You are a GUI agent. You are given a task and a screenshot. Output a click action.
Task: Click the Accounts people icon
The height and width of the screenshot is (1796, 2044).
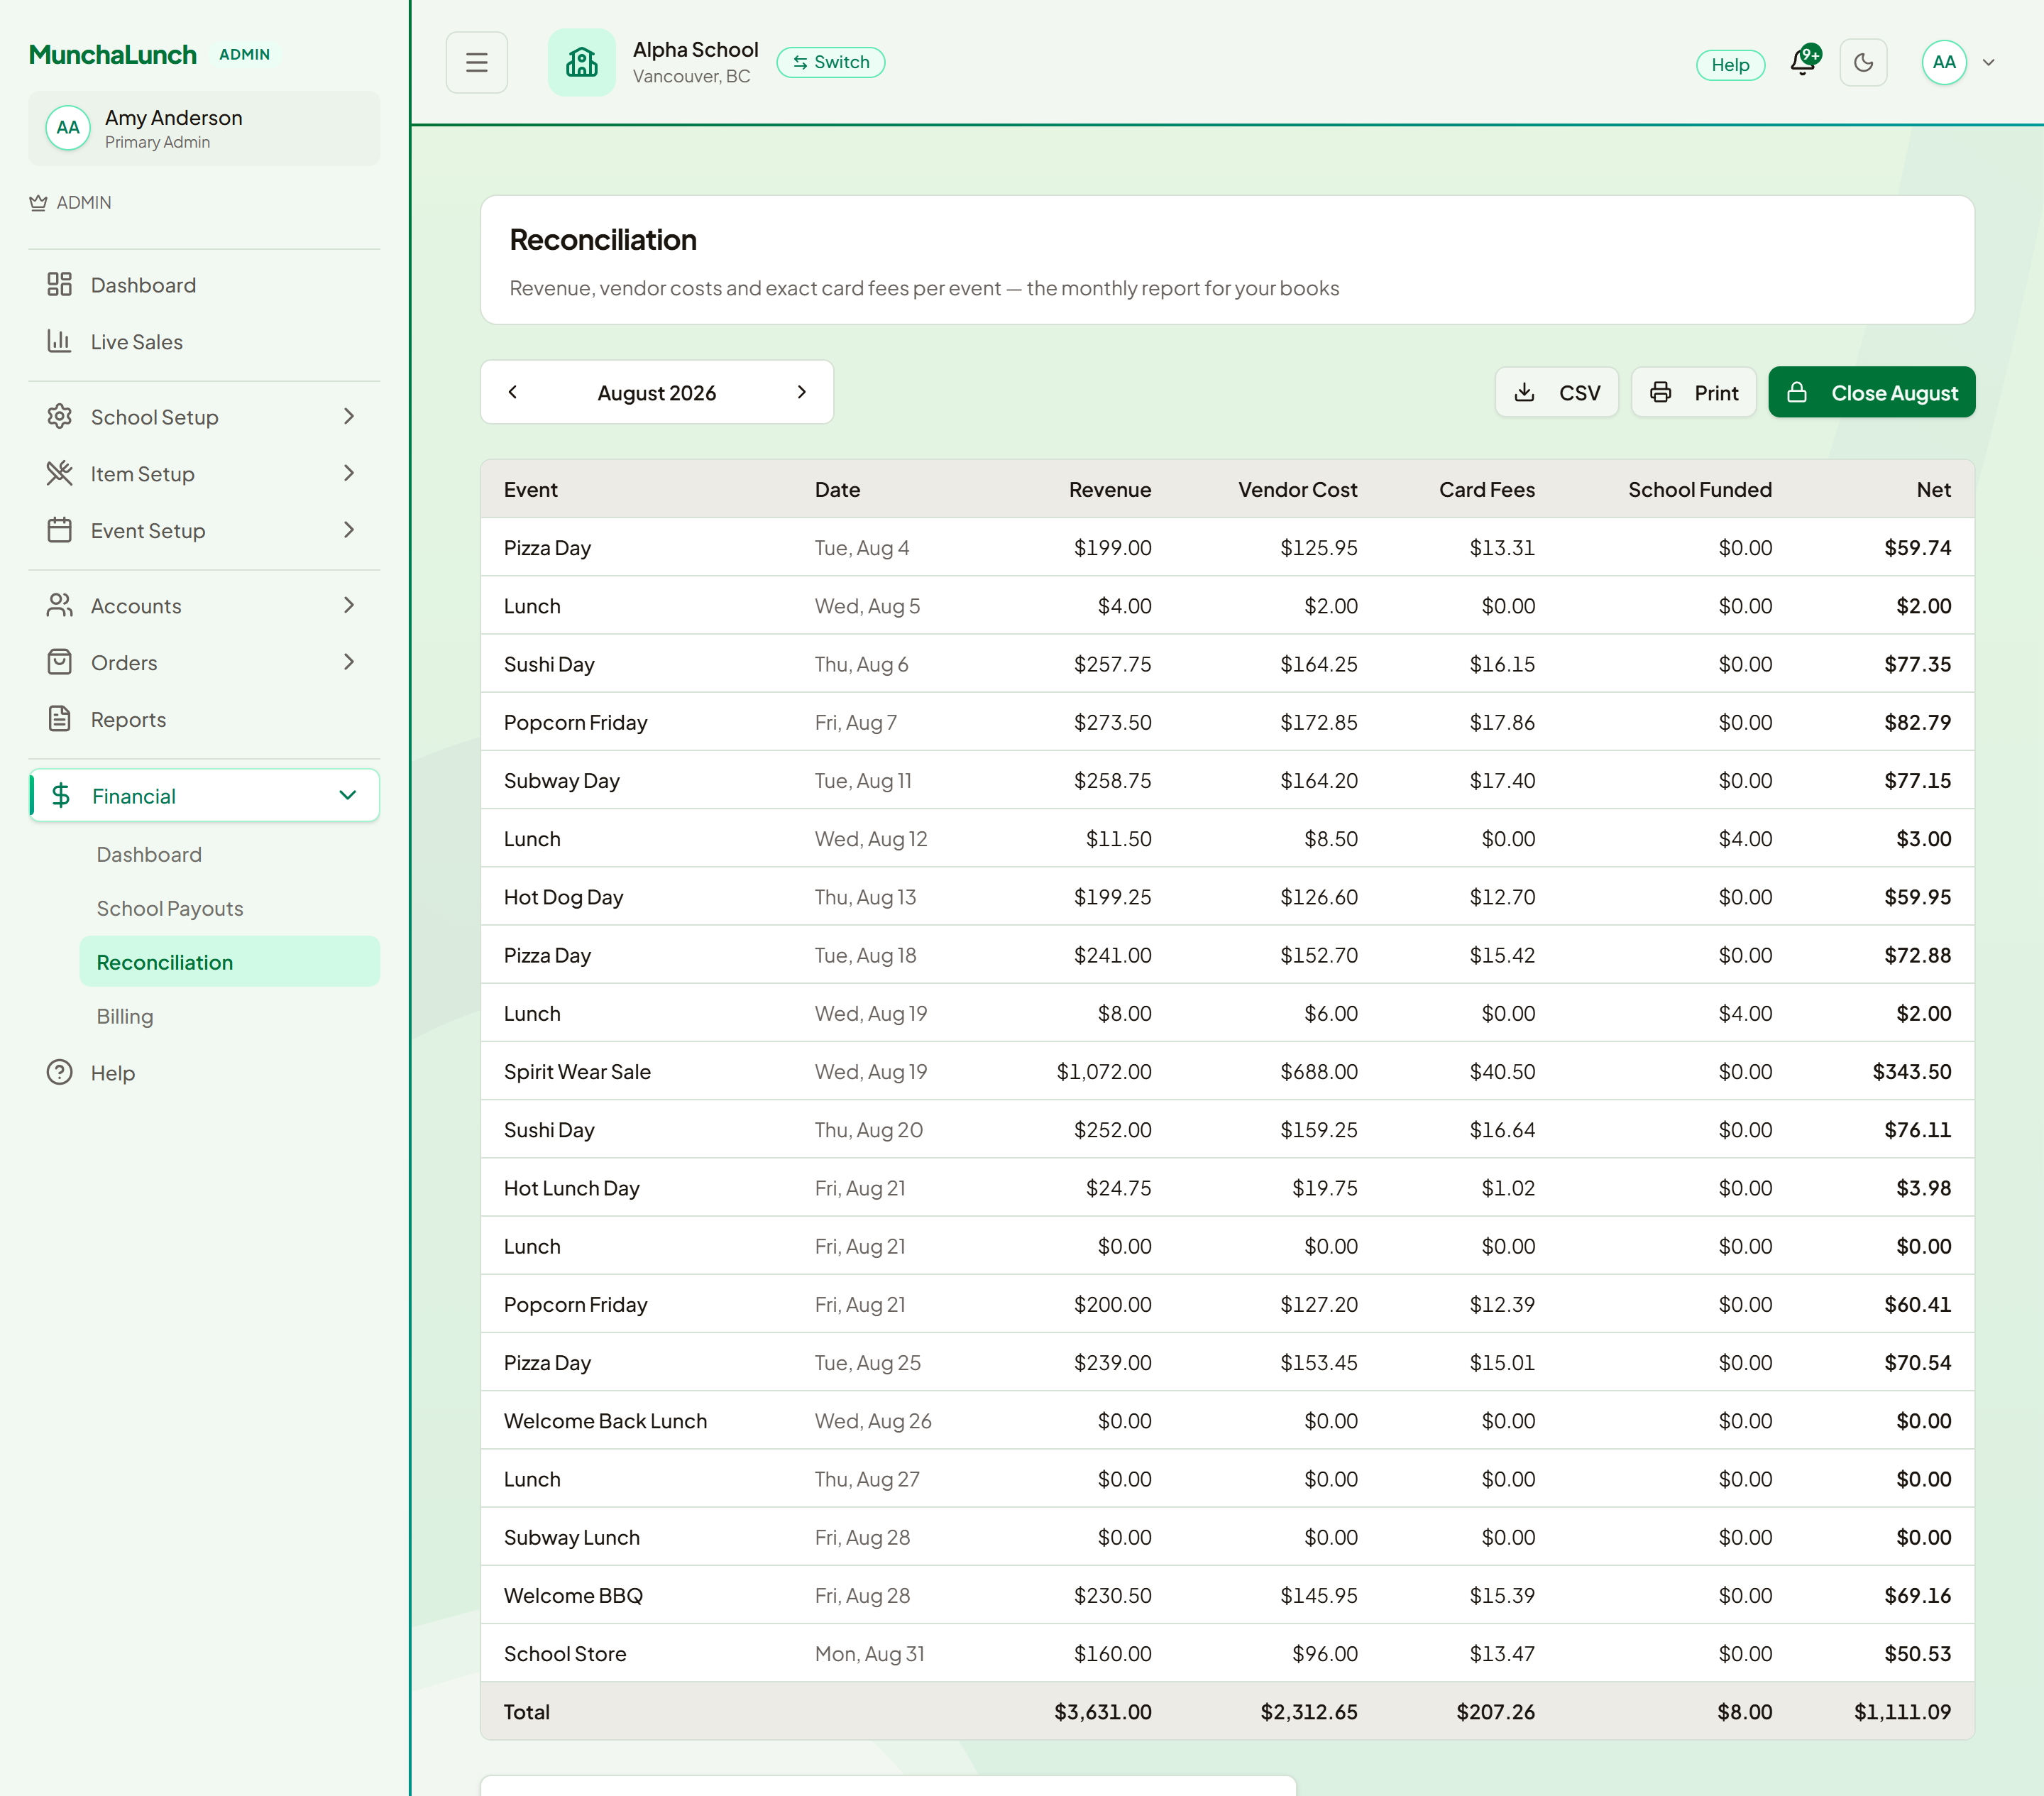59,605
